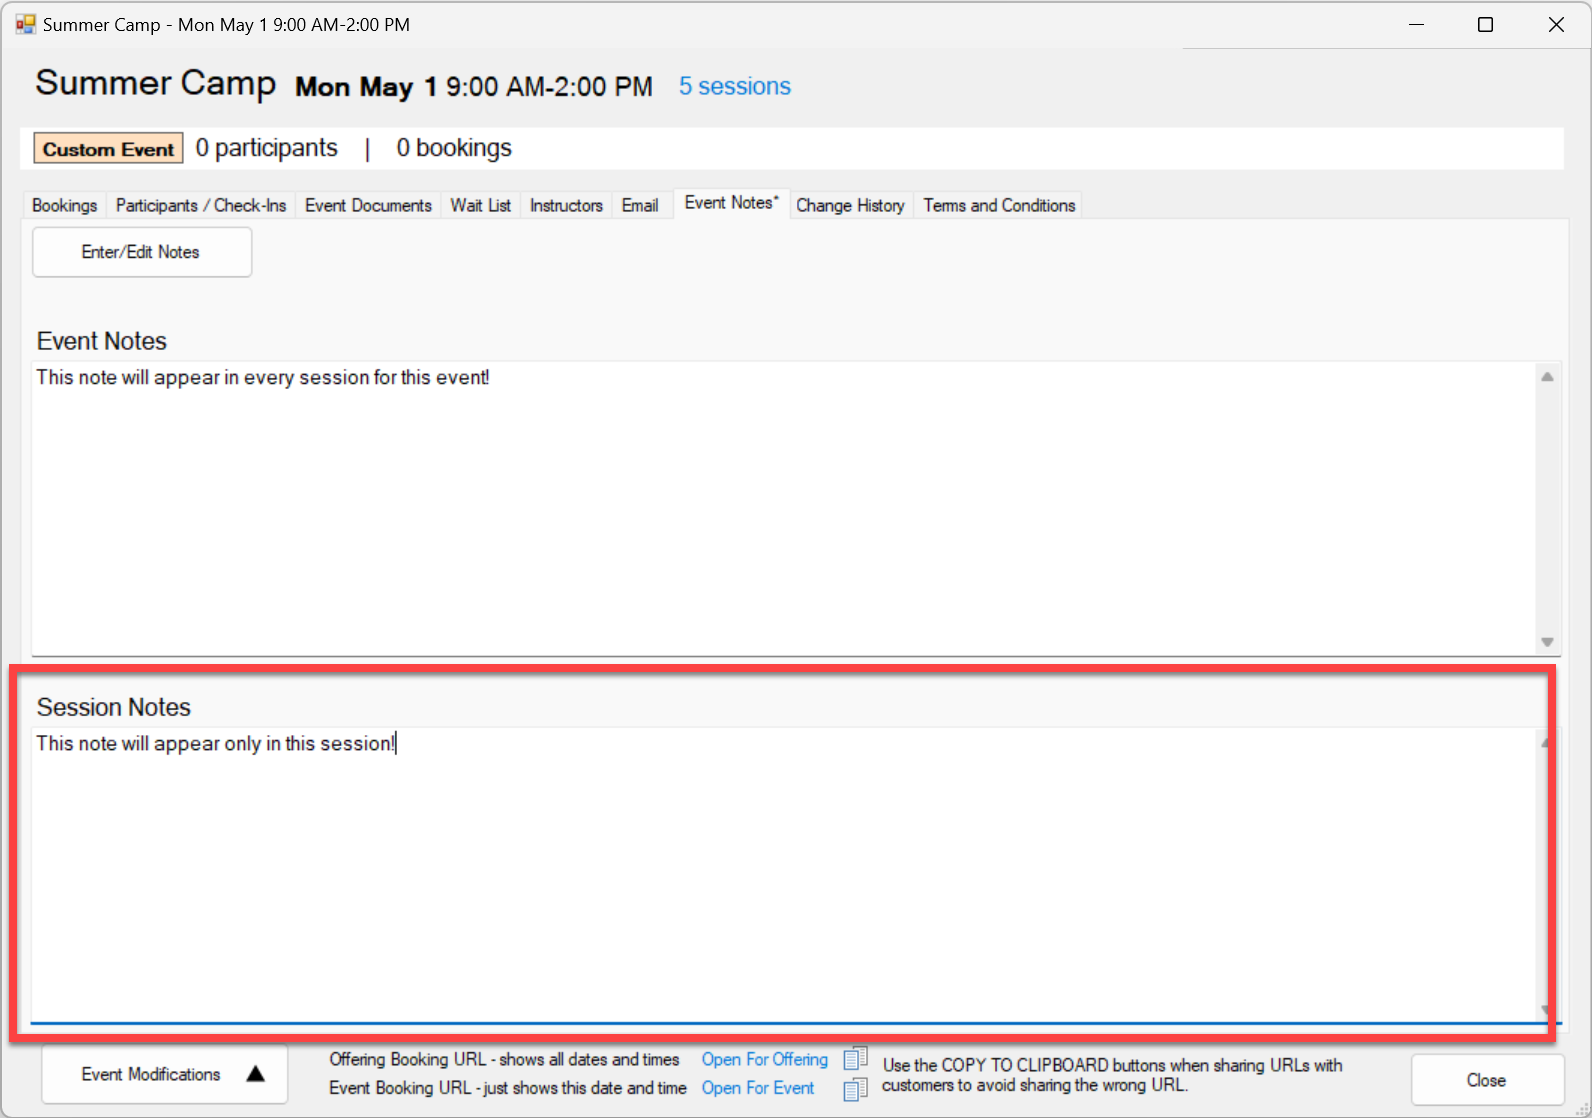Click Event Notes scrollbar down arrow
This screenshot has height=1118, width=1592.
[1547, 642]
